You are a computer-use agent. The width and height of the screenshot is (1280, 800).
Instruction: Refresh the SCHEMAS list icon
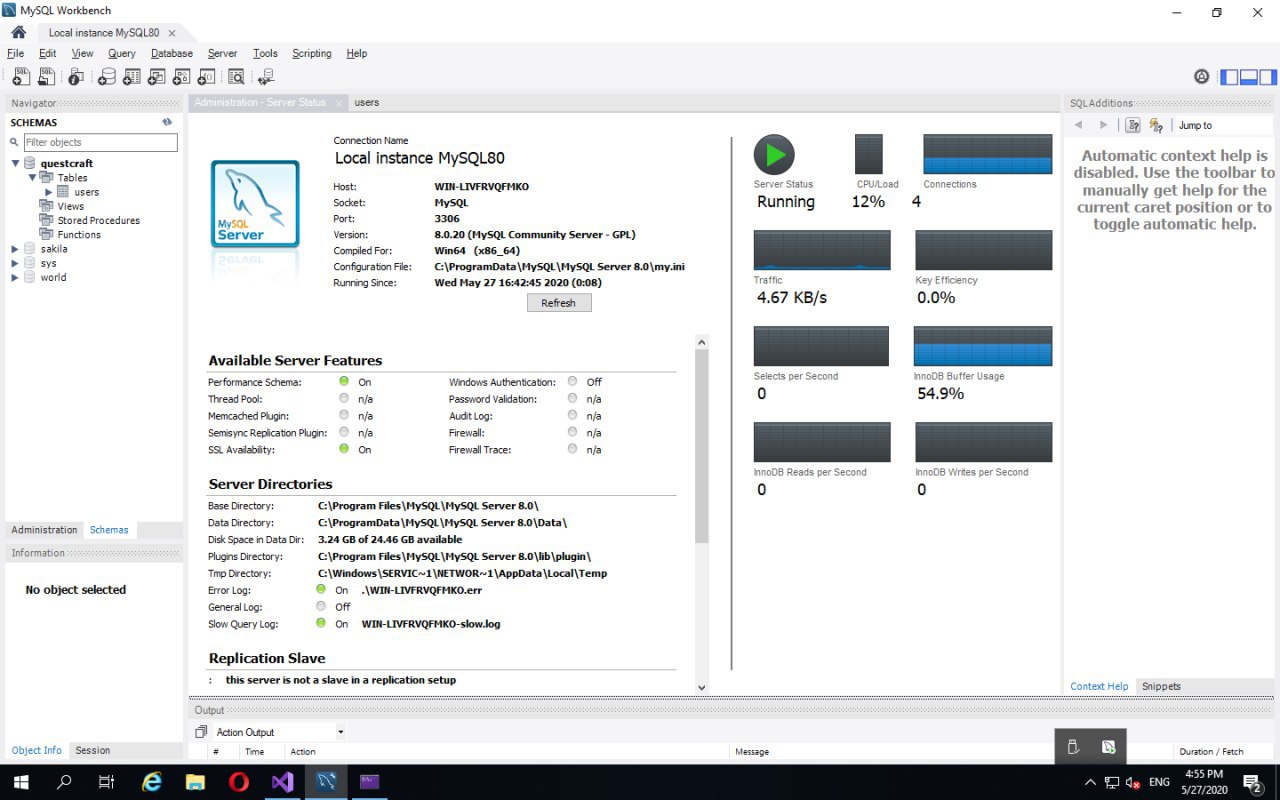[x=167, y=122]
